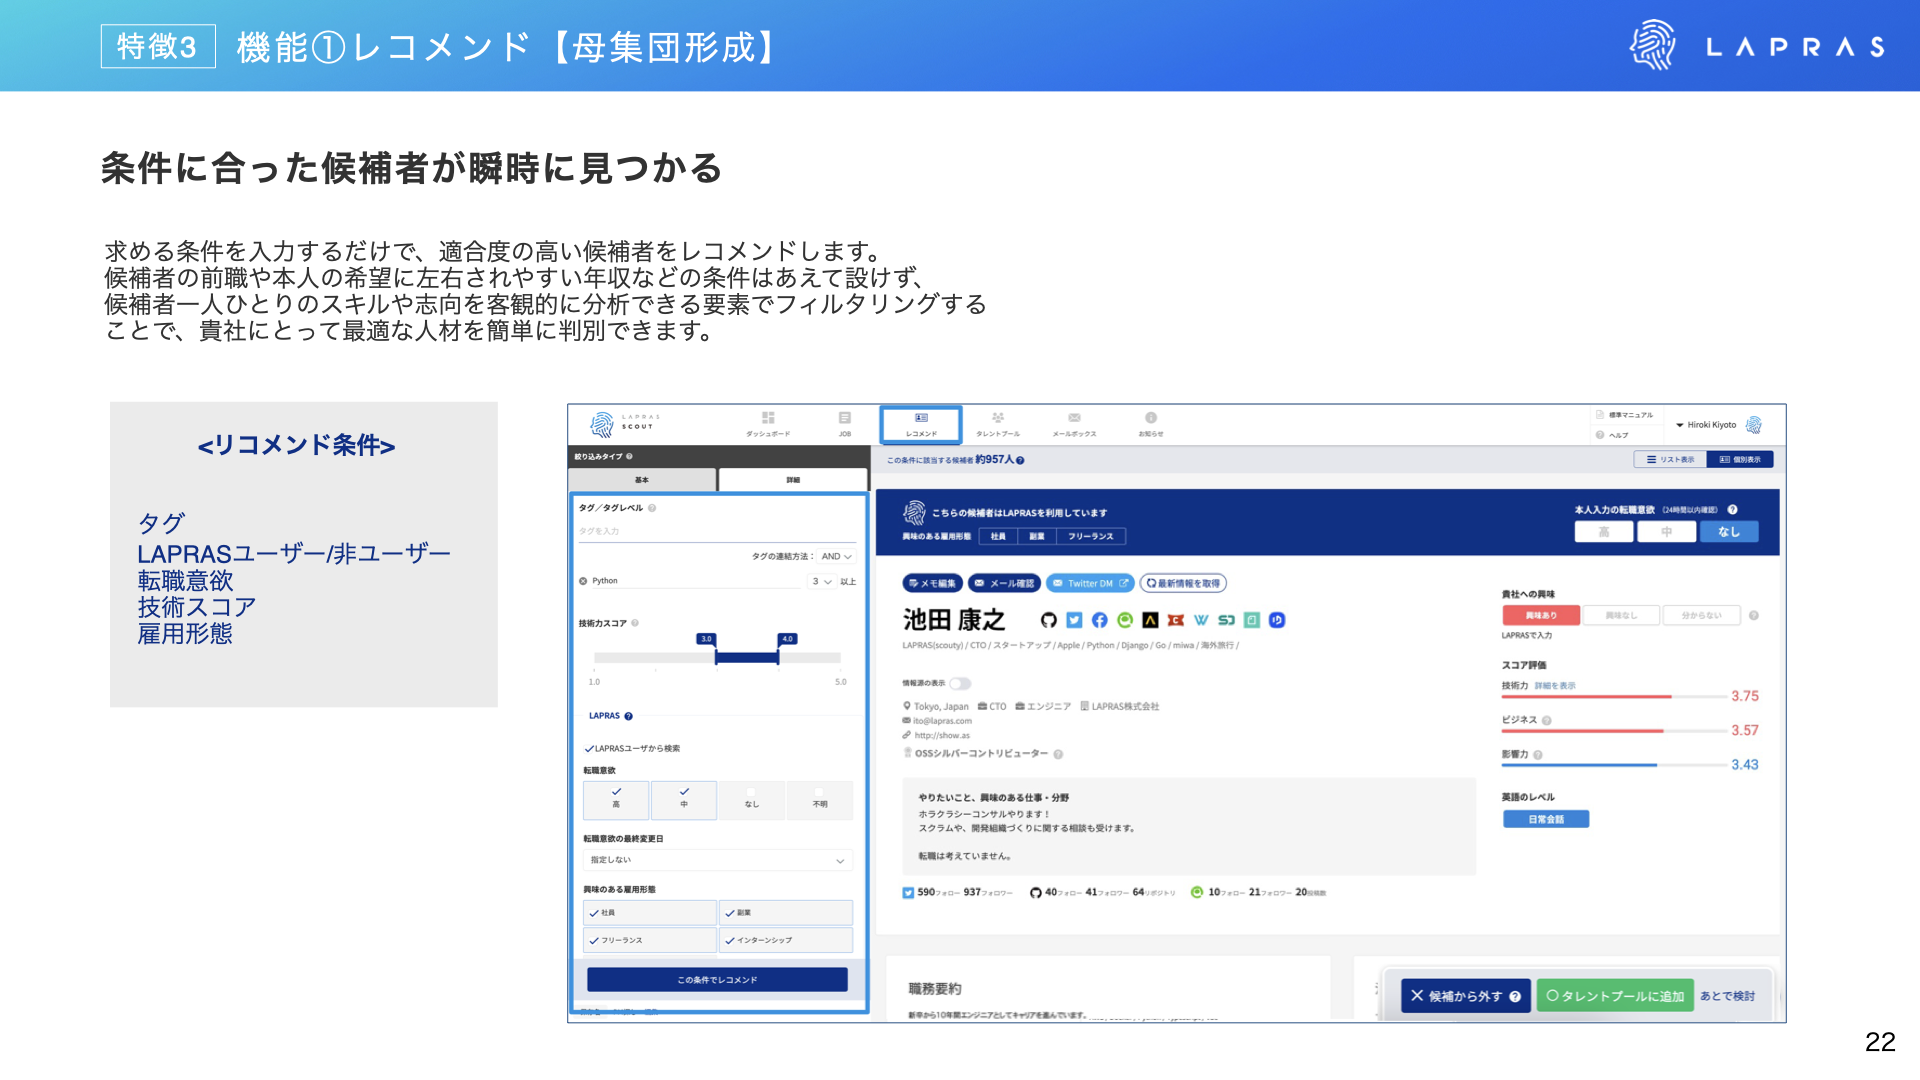
Task: Select the 基本 filter tab
Action: (642, 480)
